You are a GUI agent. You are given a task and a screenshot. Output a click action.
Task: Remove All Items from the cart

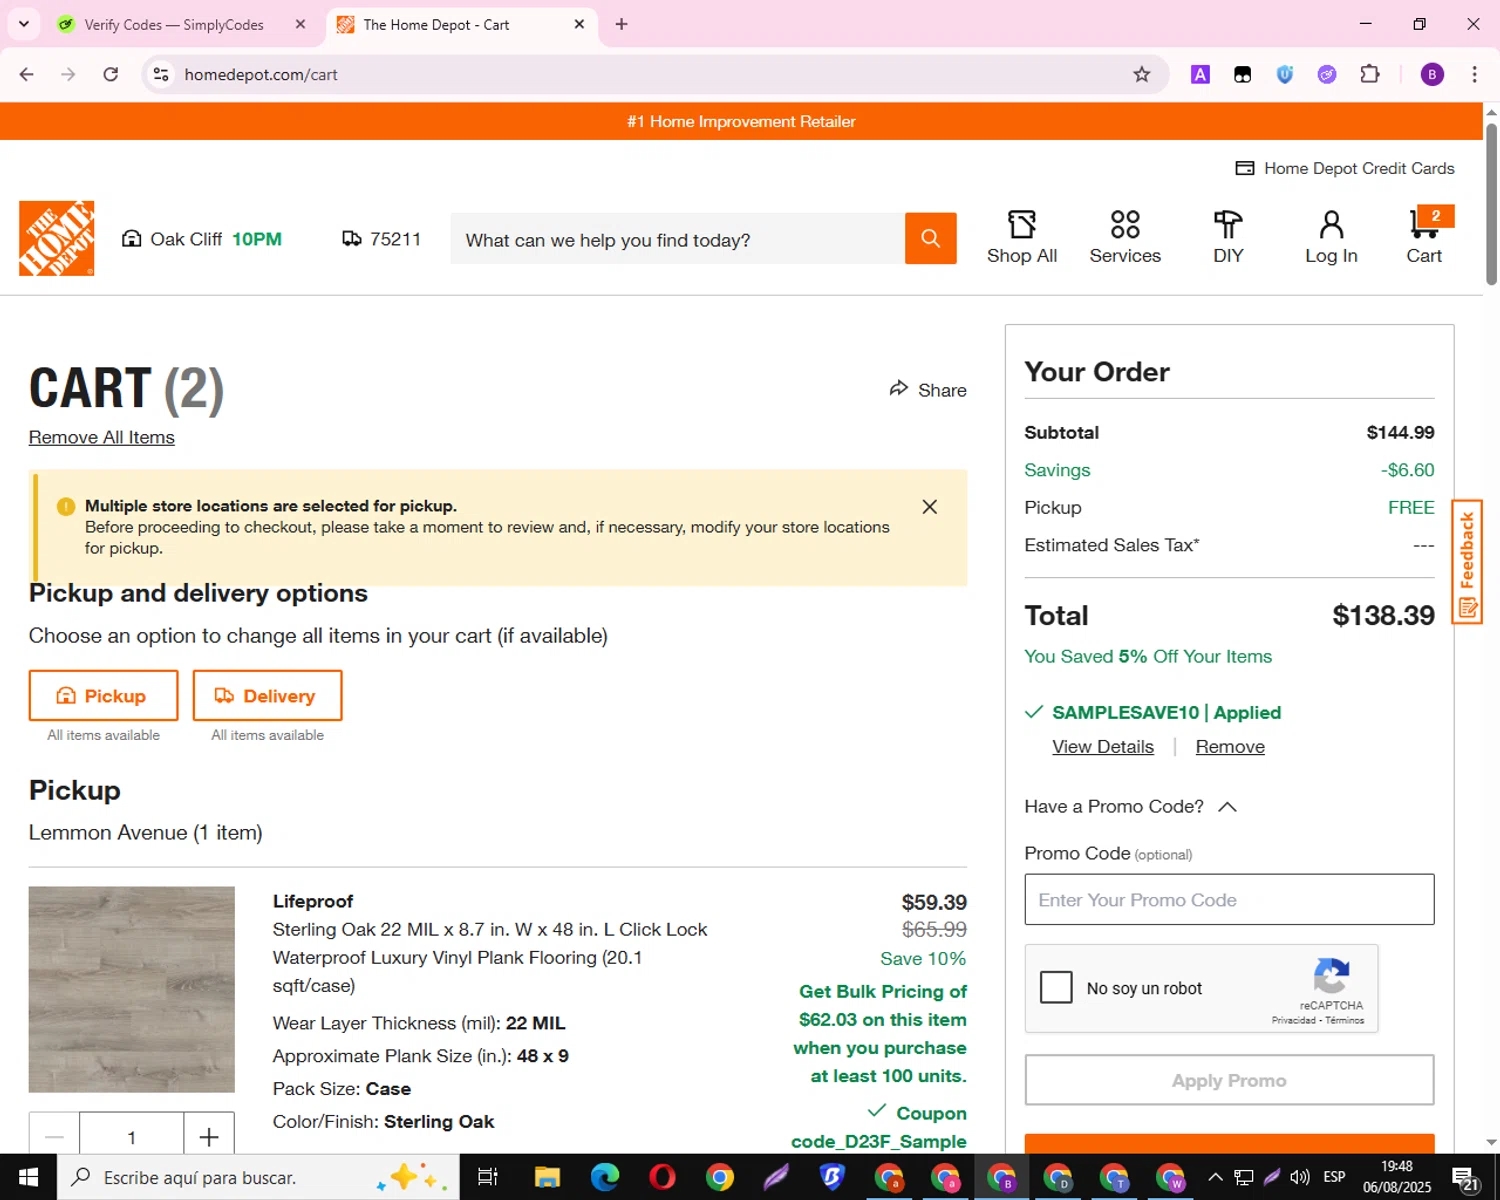coord(101,437)
